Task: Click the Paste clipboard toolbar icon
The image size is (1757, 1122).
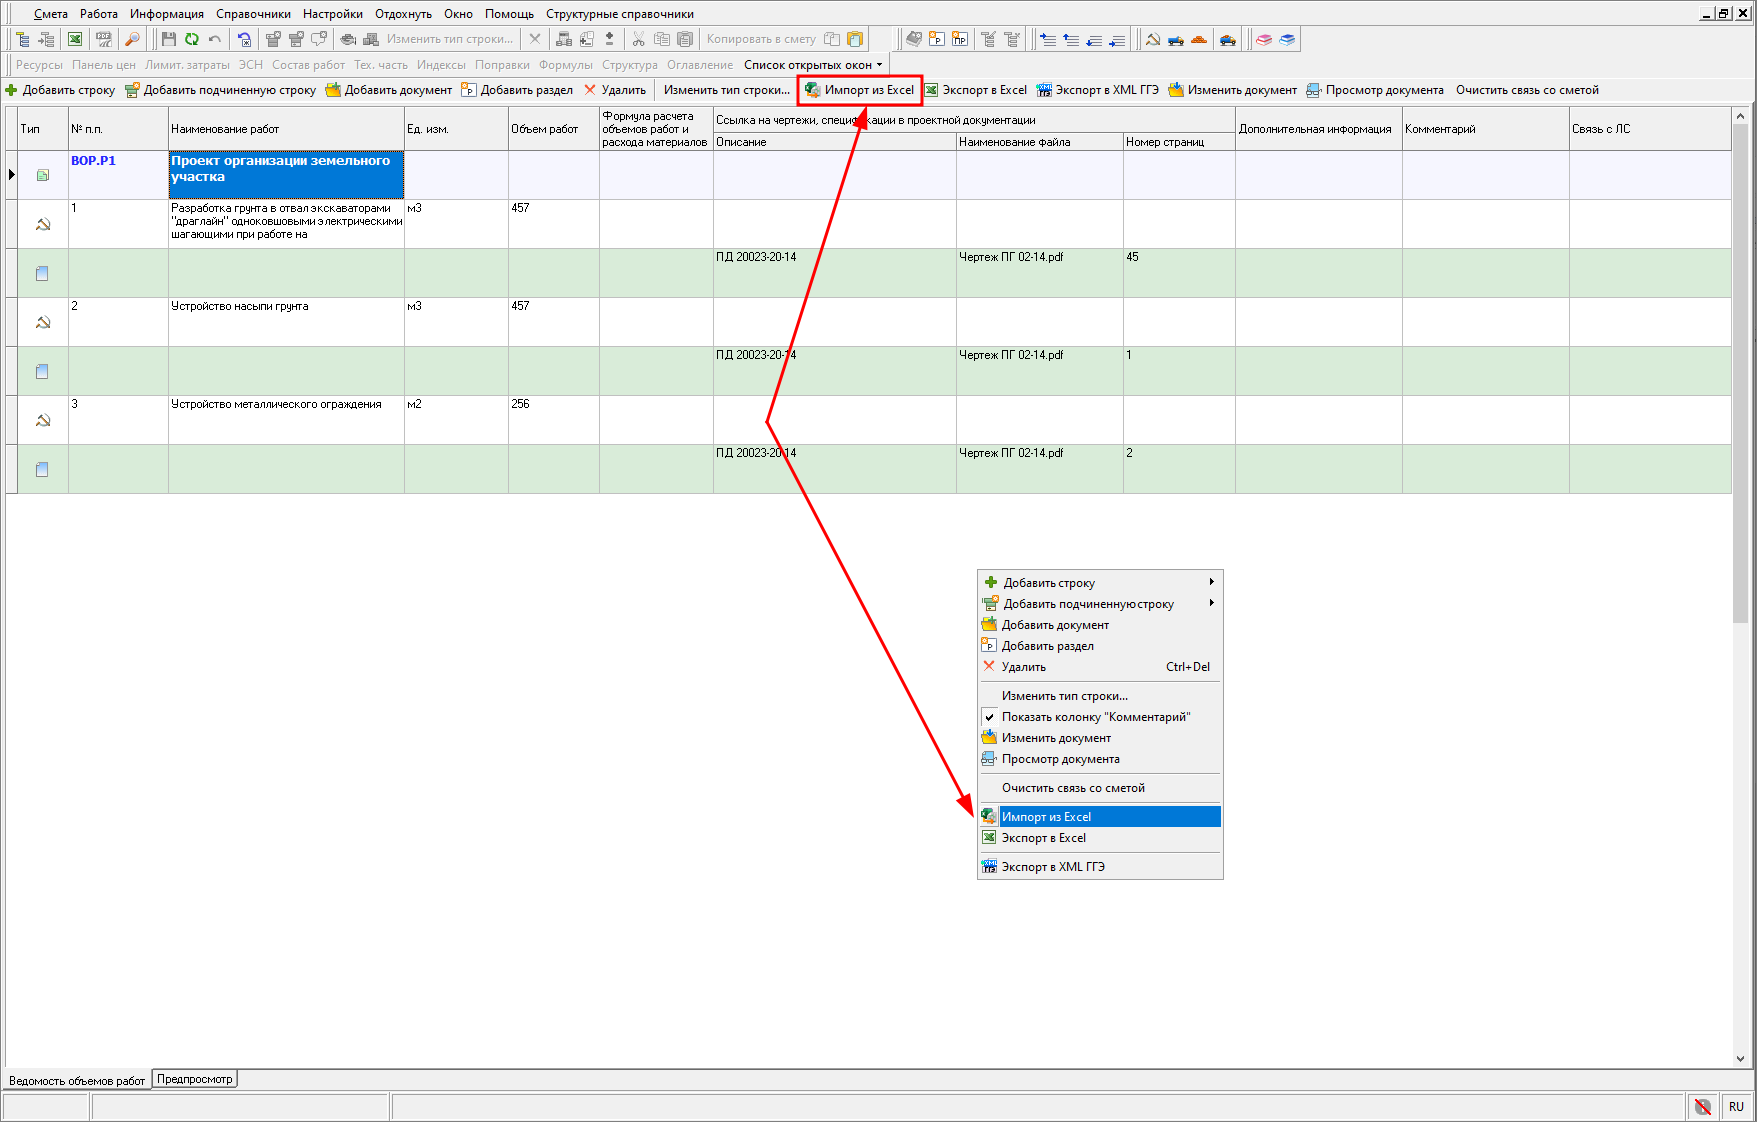Action: [684, 39]
